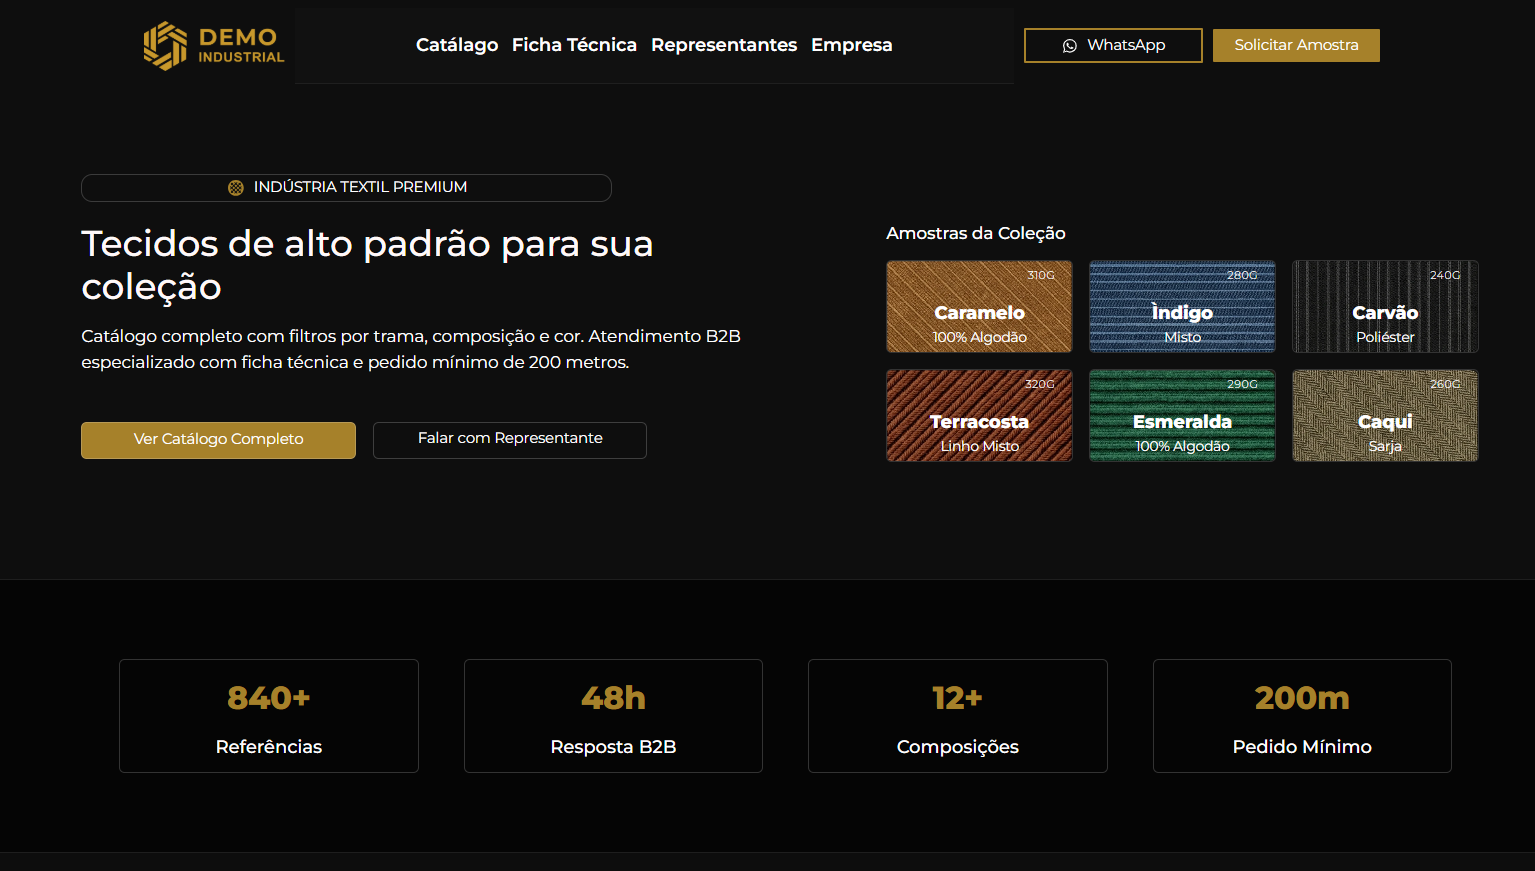The width and height of the screenshot is (1535, 871).
Task: Click the 240G weight label on Carvão
Action: (1445, 275)
